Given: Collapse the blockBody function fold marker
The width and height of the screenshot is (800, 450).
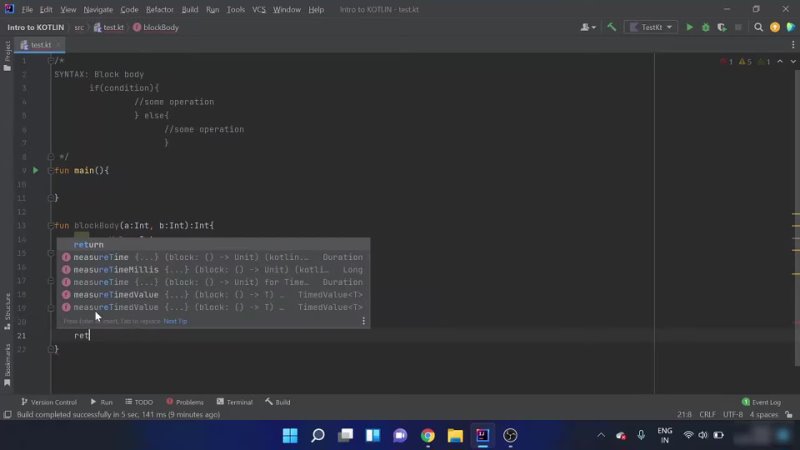Looking at the screenshot, I should coord(51,226).
